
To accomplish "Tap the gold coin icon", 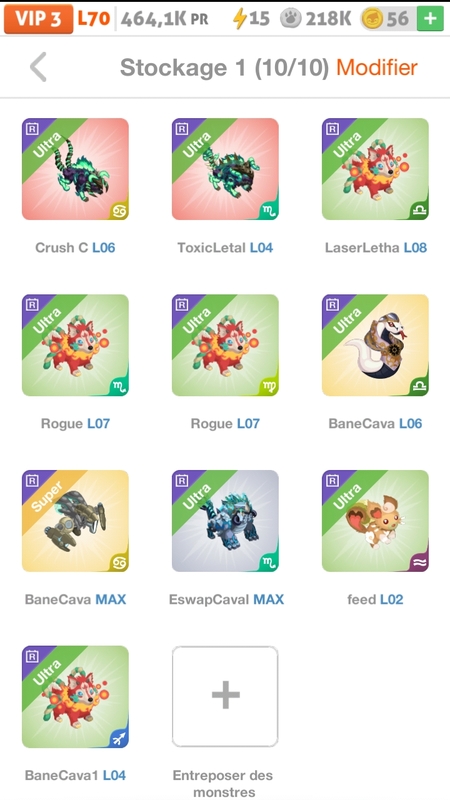I will click(x=372, y=19).
